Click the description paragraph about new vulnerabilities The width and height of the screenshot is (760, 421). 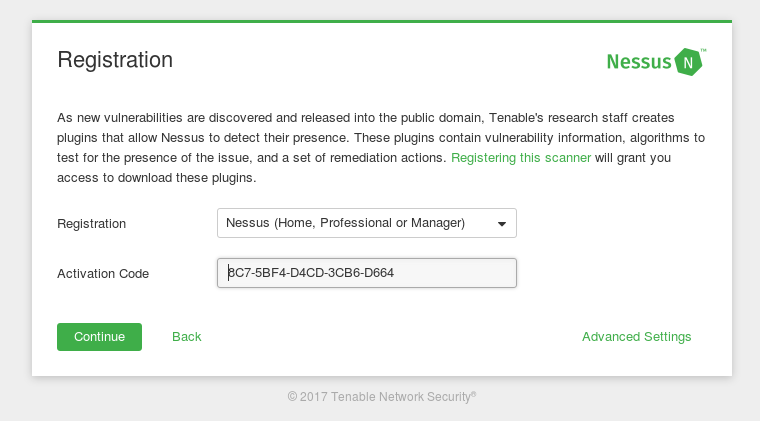[x=381, y=148]
